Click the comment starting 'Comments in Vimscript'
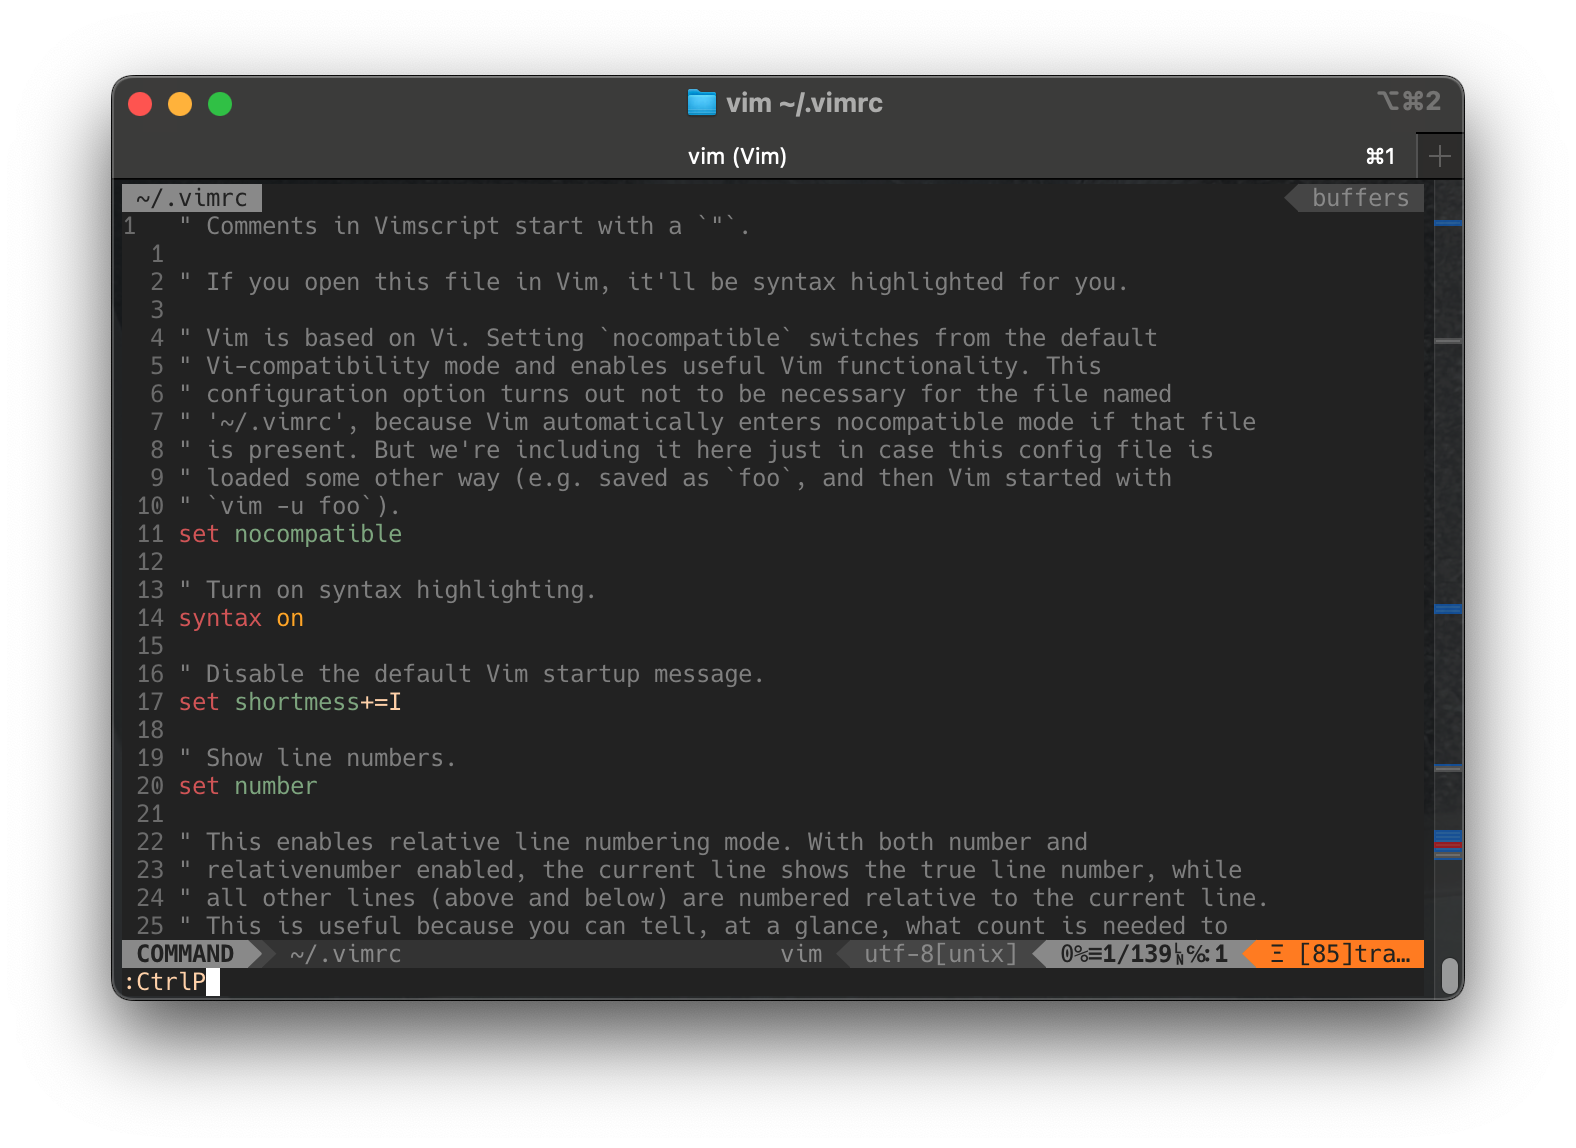This screenshot has height=1148, width=1576. 465,226
